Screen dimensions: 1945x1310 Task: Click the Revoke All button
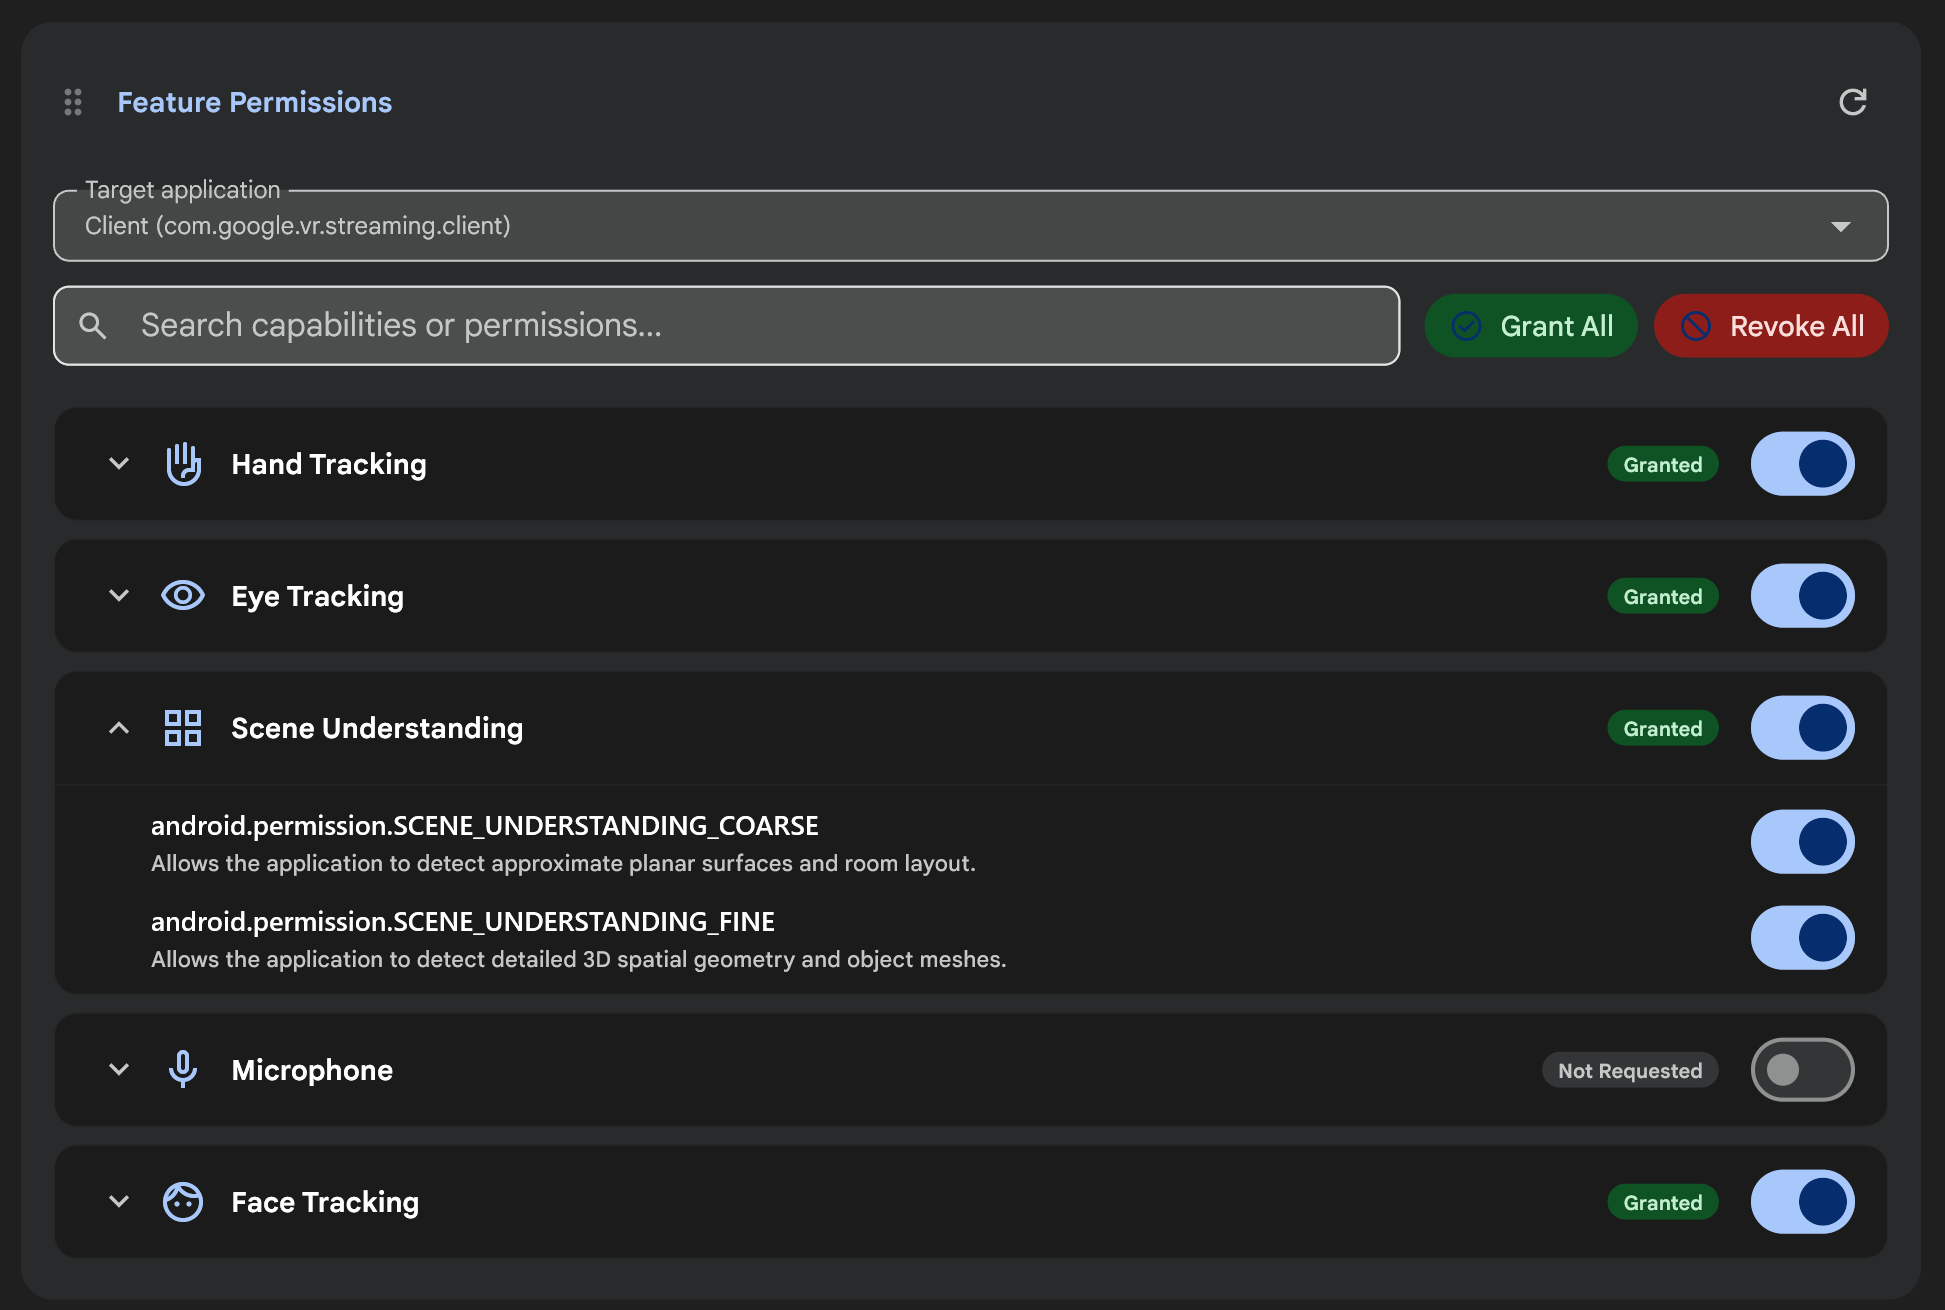[x=1771, y=326]
